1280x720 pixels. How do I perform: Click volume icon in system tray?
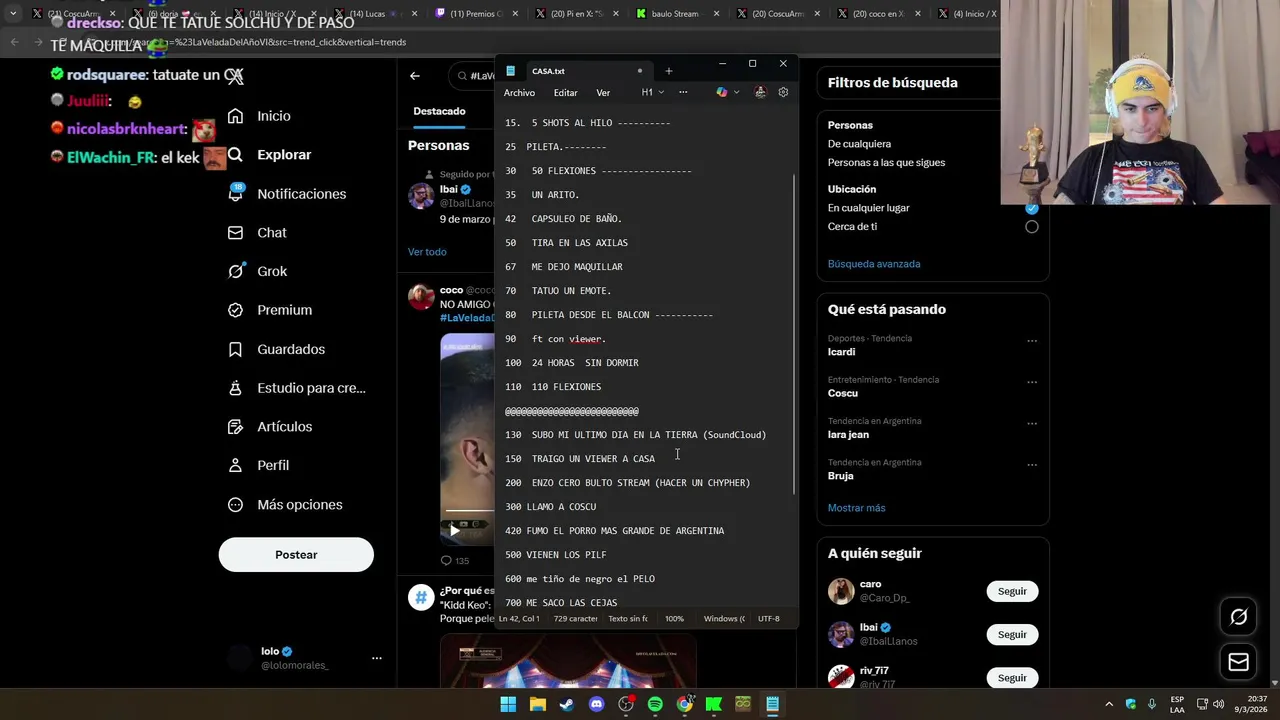tap(1218, 704)
